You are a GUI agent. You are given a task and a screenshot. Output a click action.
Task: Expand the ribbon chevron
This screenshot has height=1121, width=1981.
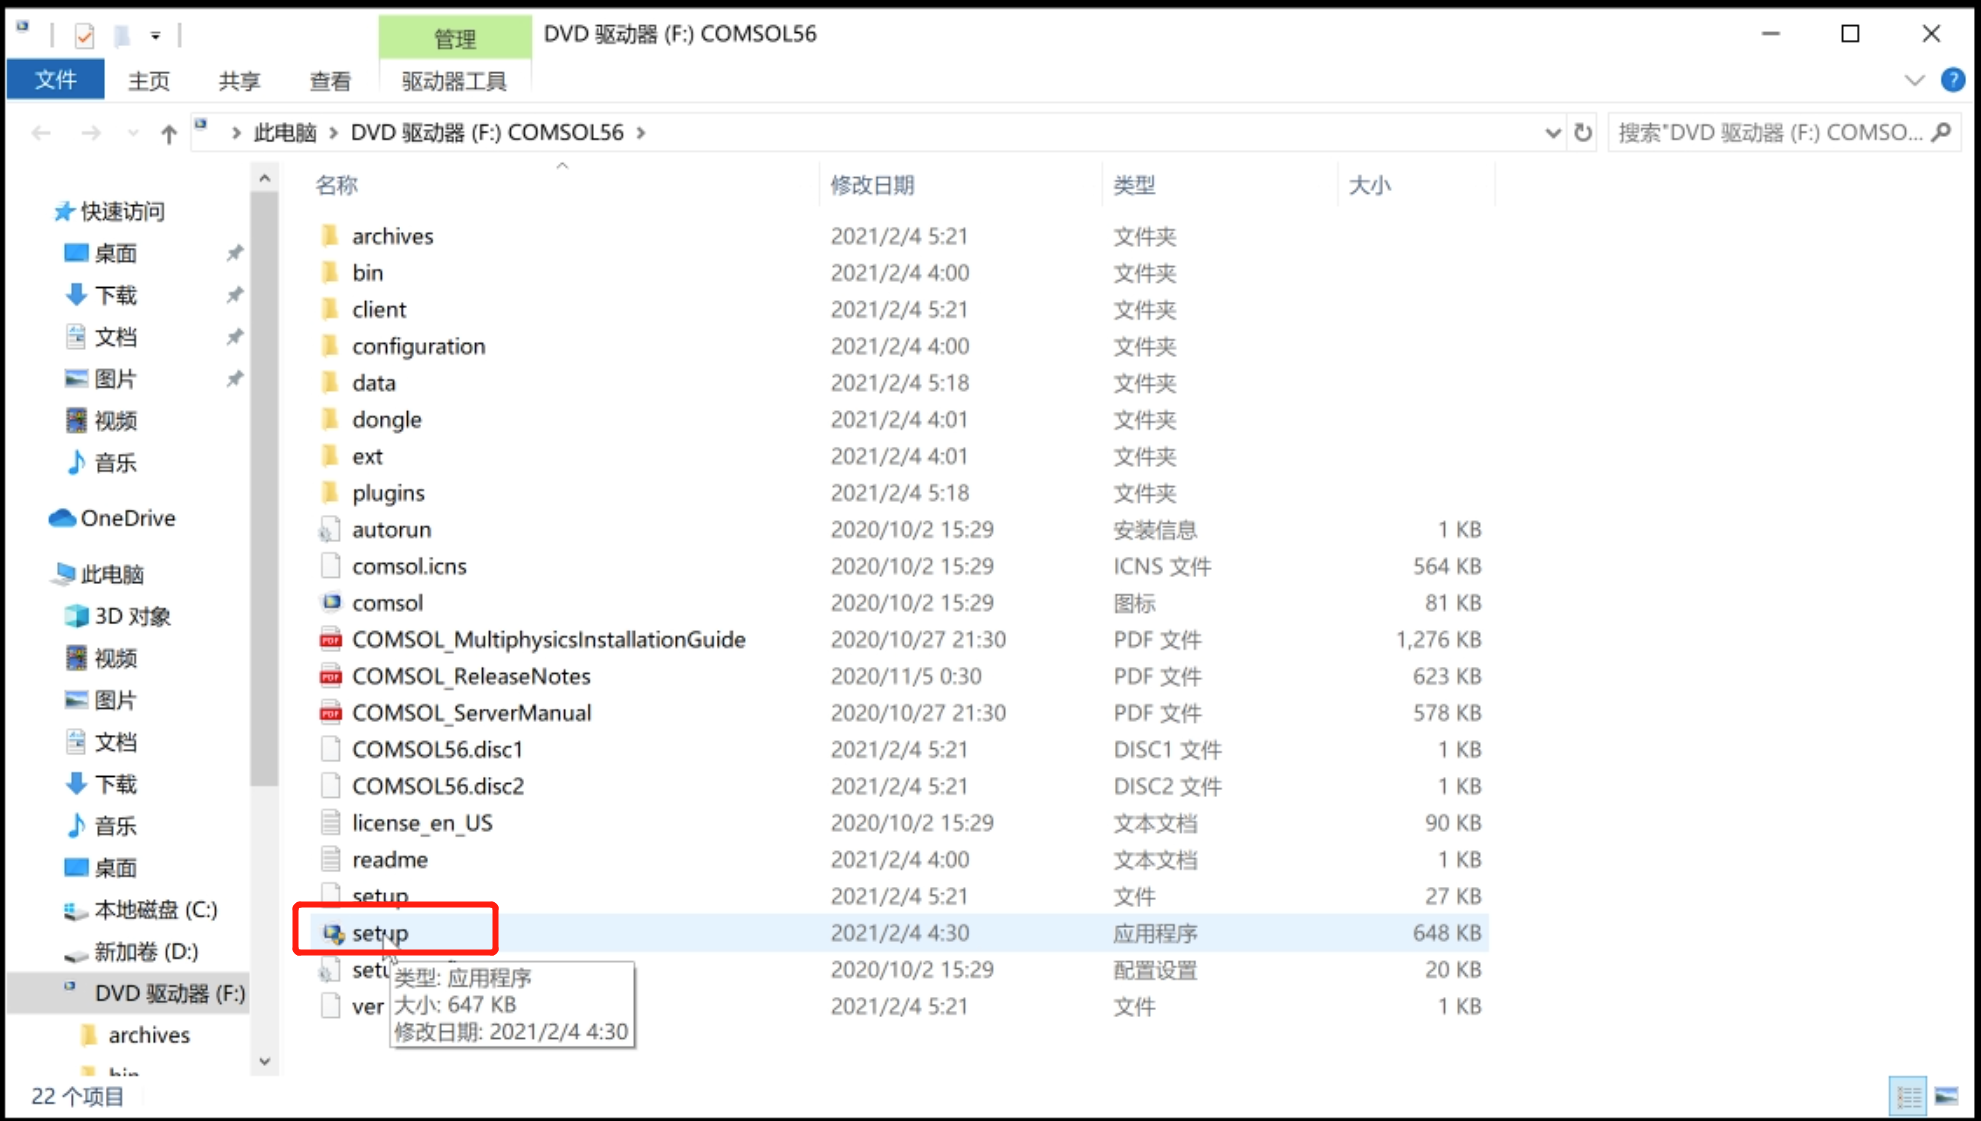pos(1914,80)
